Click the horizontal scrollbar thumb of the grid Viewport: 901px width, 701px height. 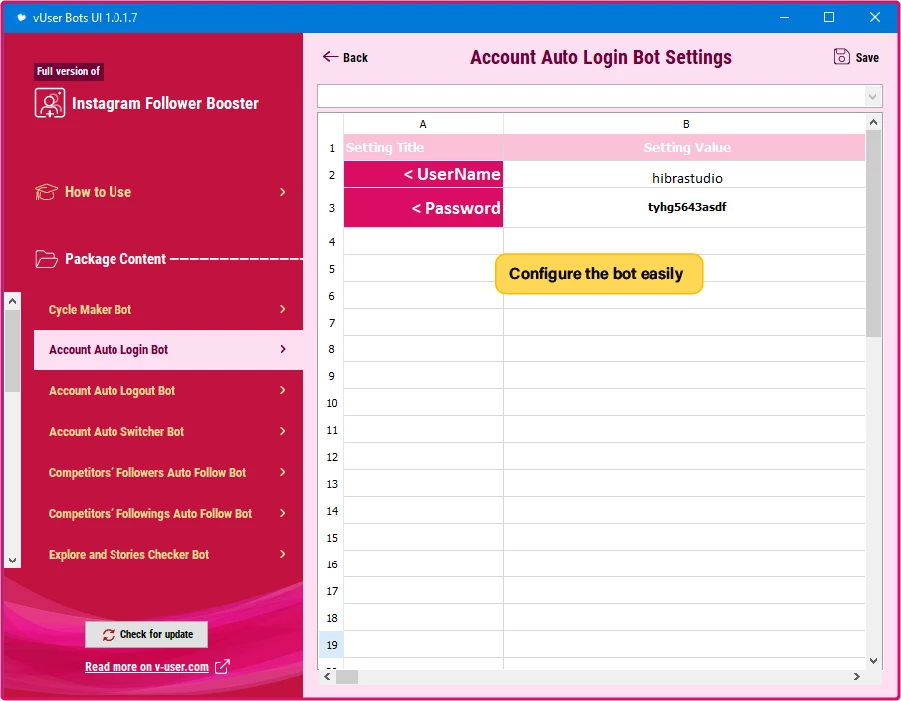(346, 677)
